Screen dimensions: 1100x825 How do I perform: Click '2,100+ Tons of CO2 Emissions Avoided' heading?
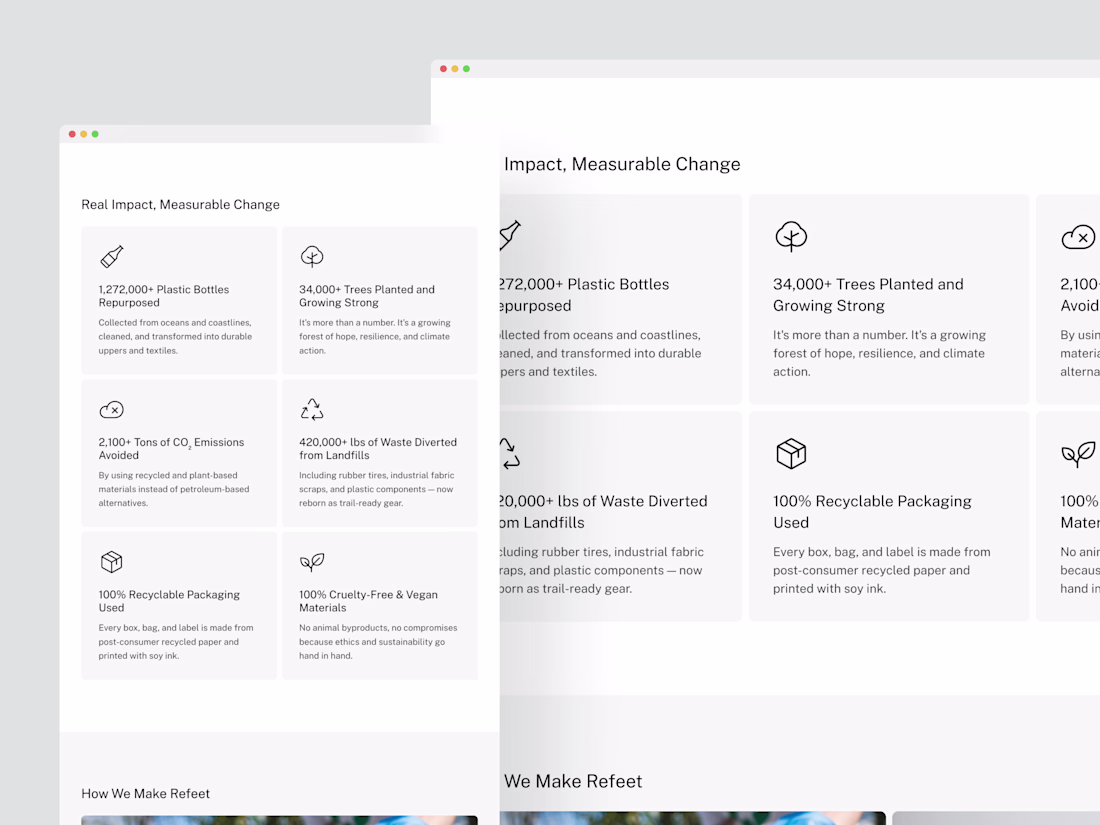point(171,448)
